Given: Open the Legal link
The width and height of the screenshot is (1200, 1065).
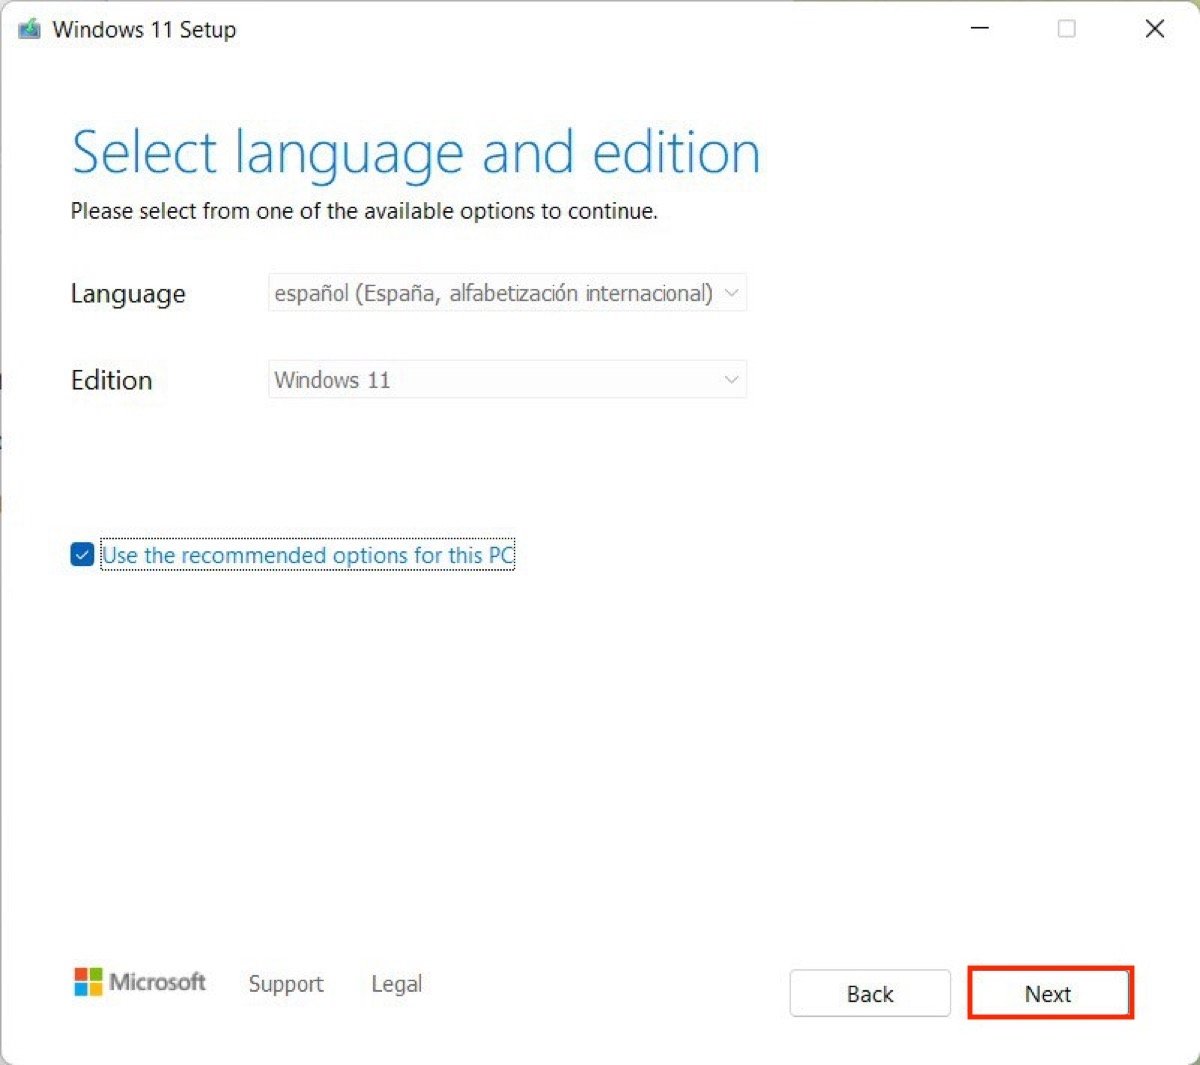Looking at the screenshot, I should click(x=397, y=984).
